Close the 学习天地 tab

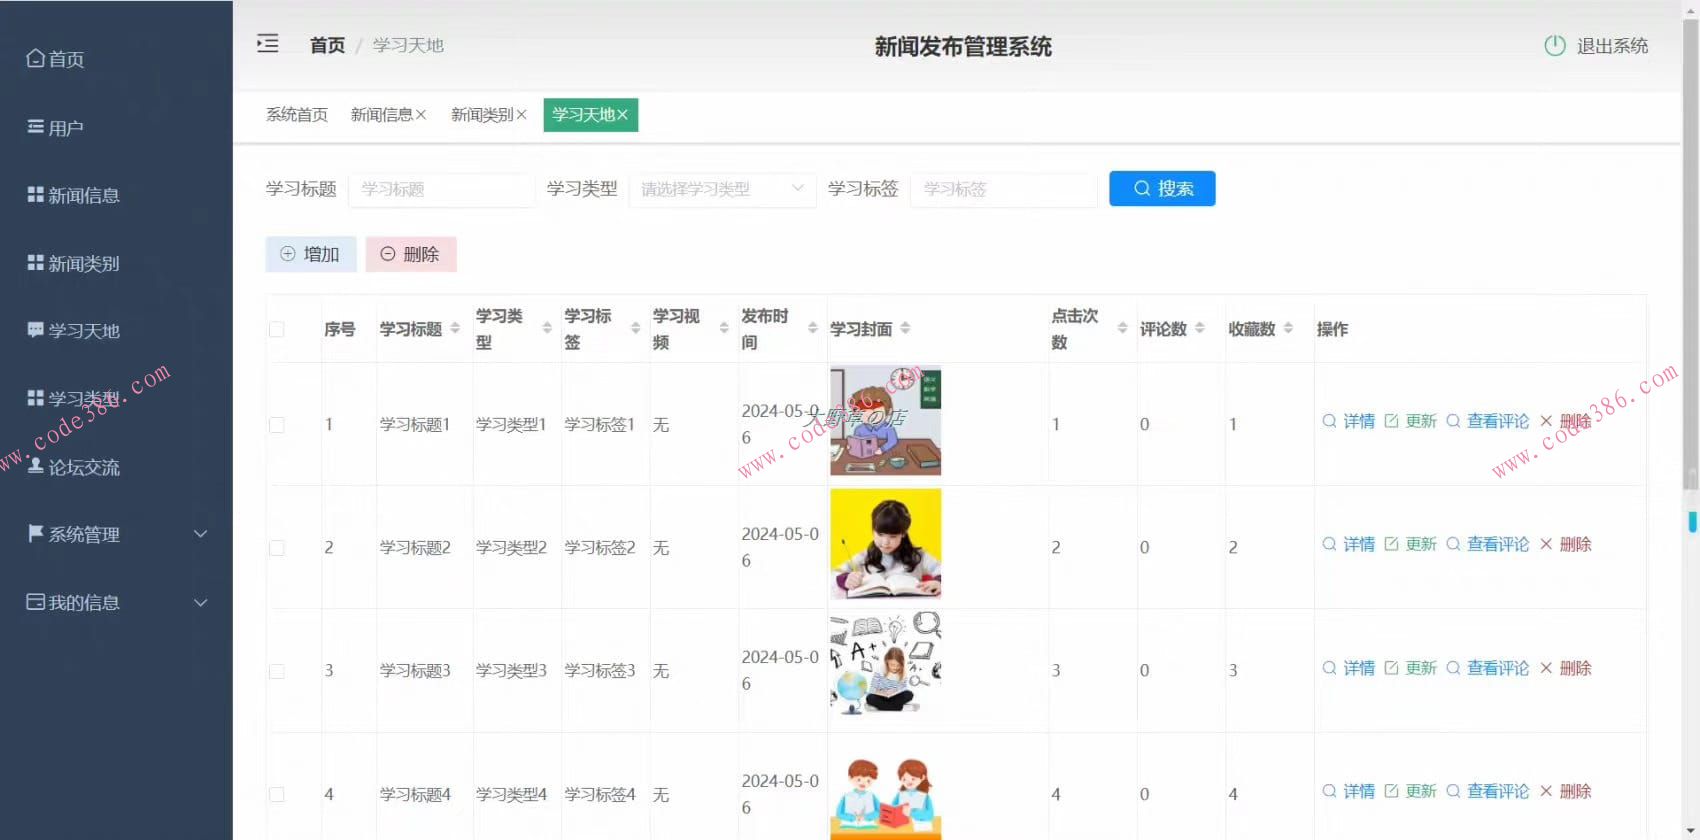click(622, 115)
